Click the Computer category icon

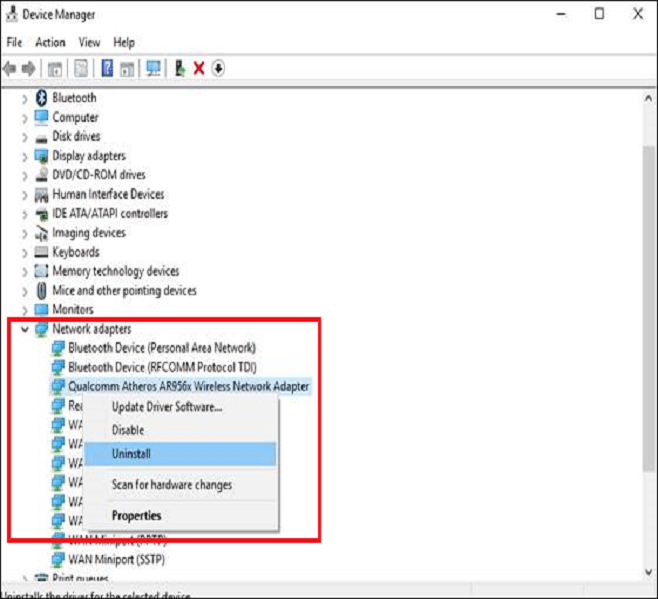(41, 118)
